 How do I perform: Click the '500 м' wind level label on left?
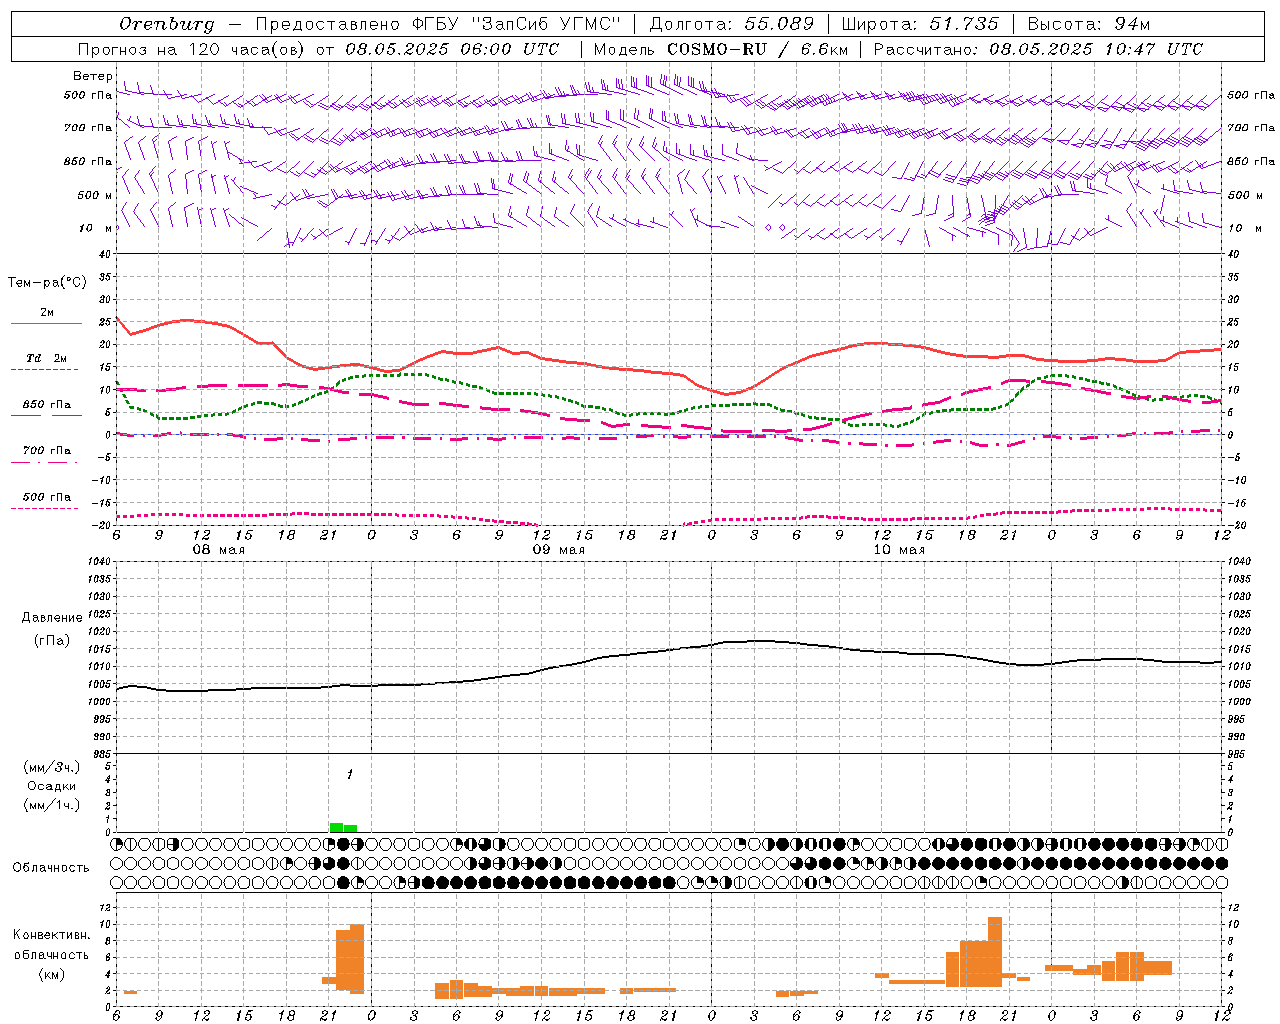point(89,195)
